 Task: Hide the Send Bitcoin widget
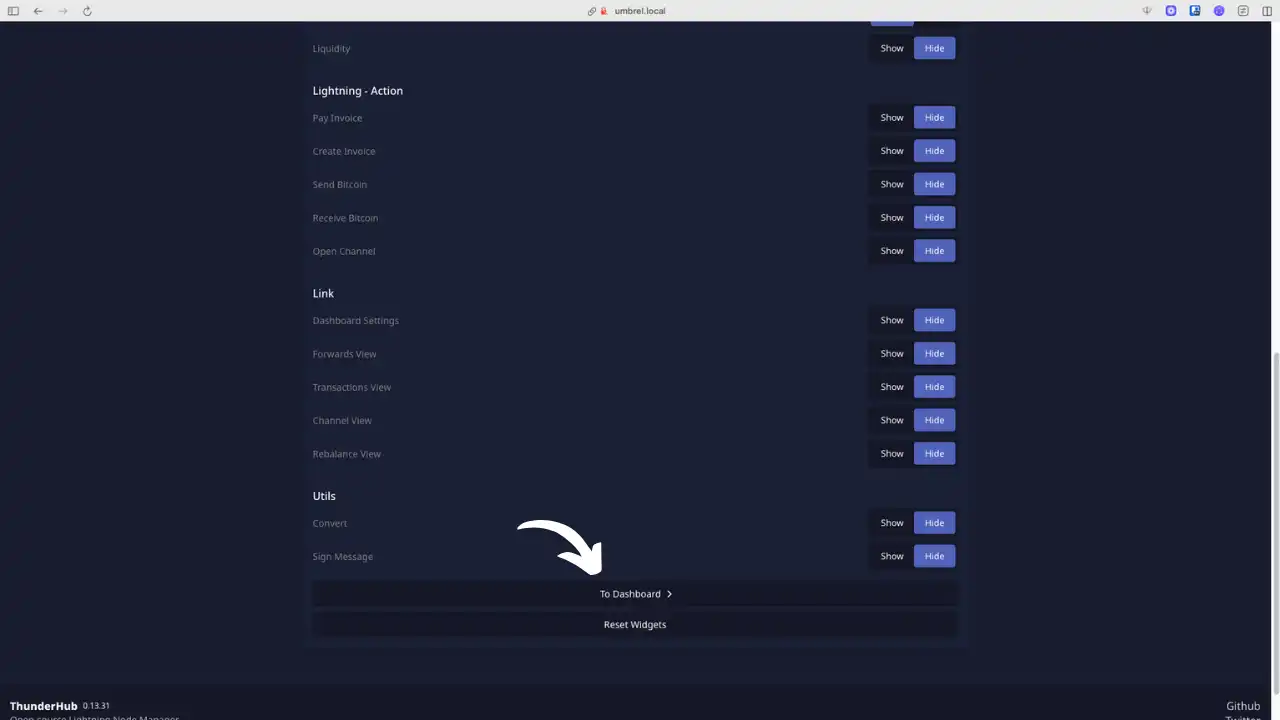tap(934, 184)
